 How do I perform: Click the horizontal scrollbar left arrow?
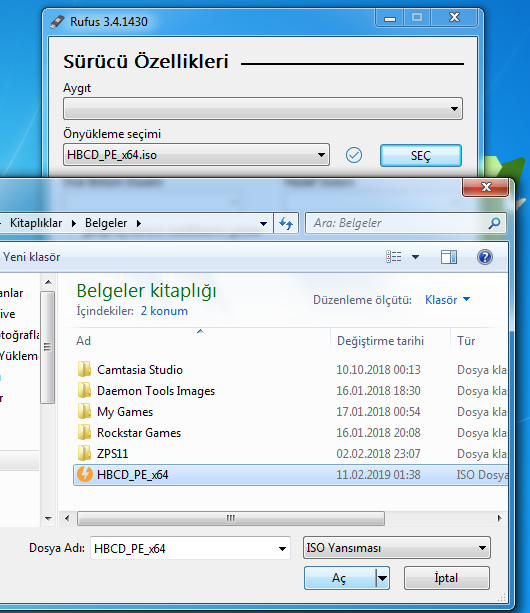click(67, 518)
